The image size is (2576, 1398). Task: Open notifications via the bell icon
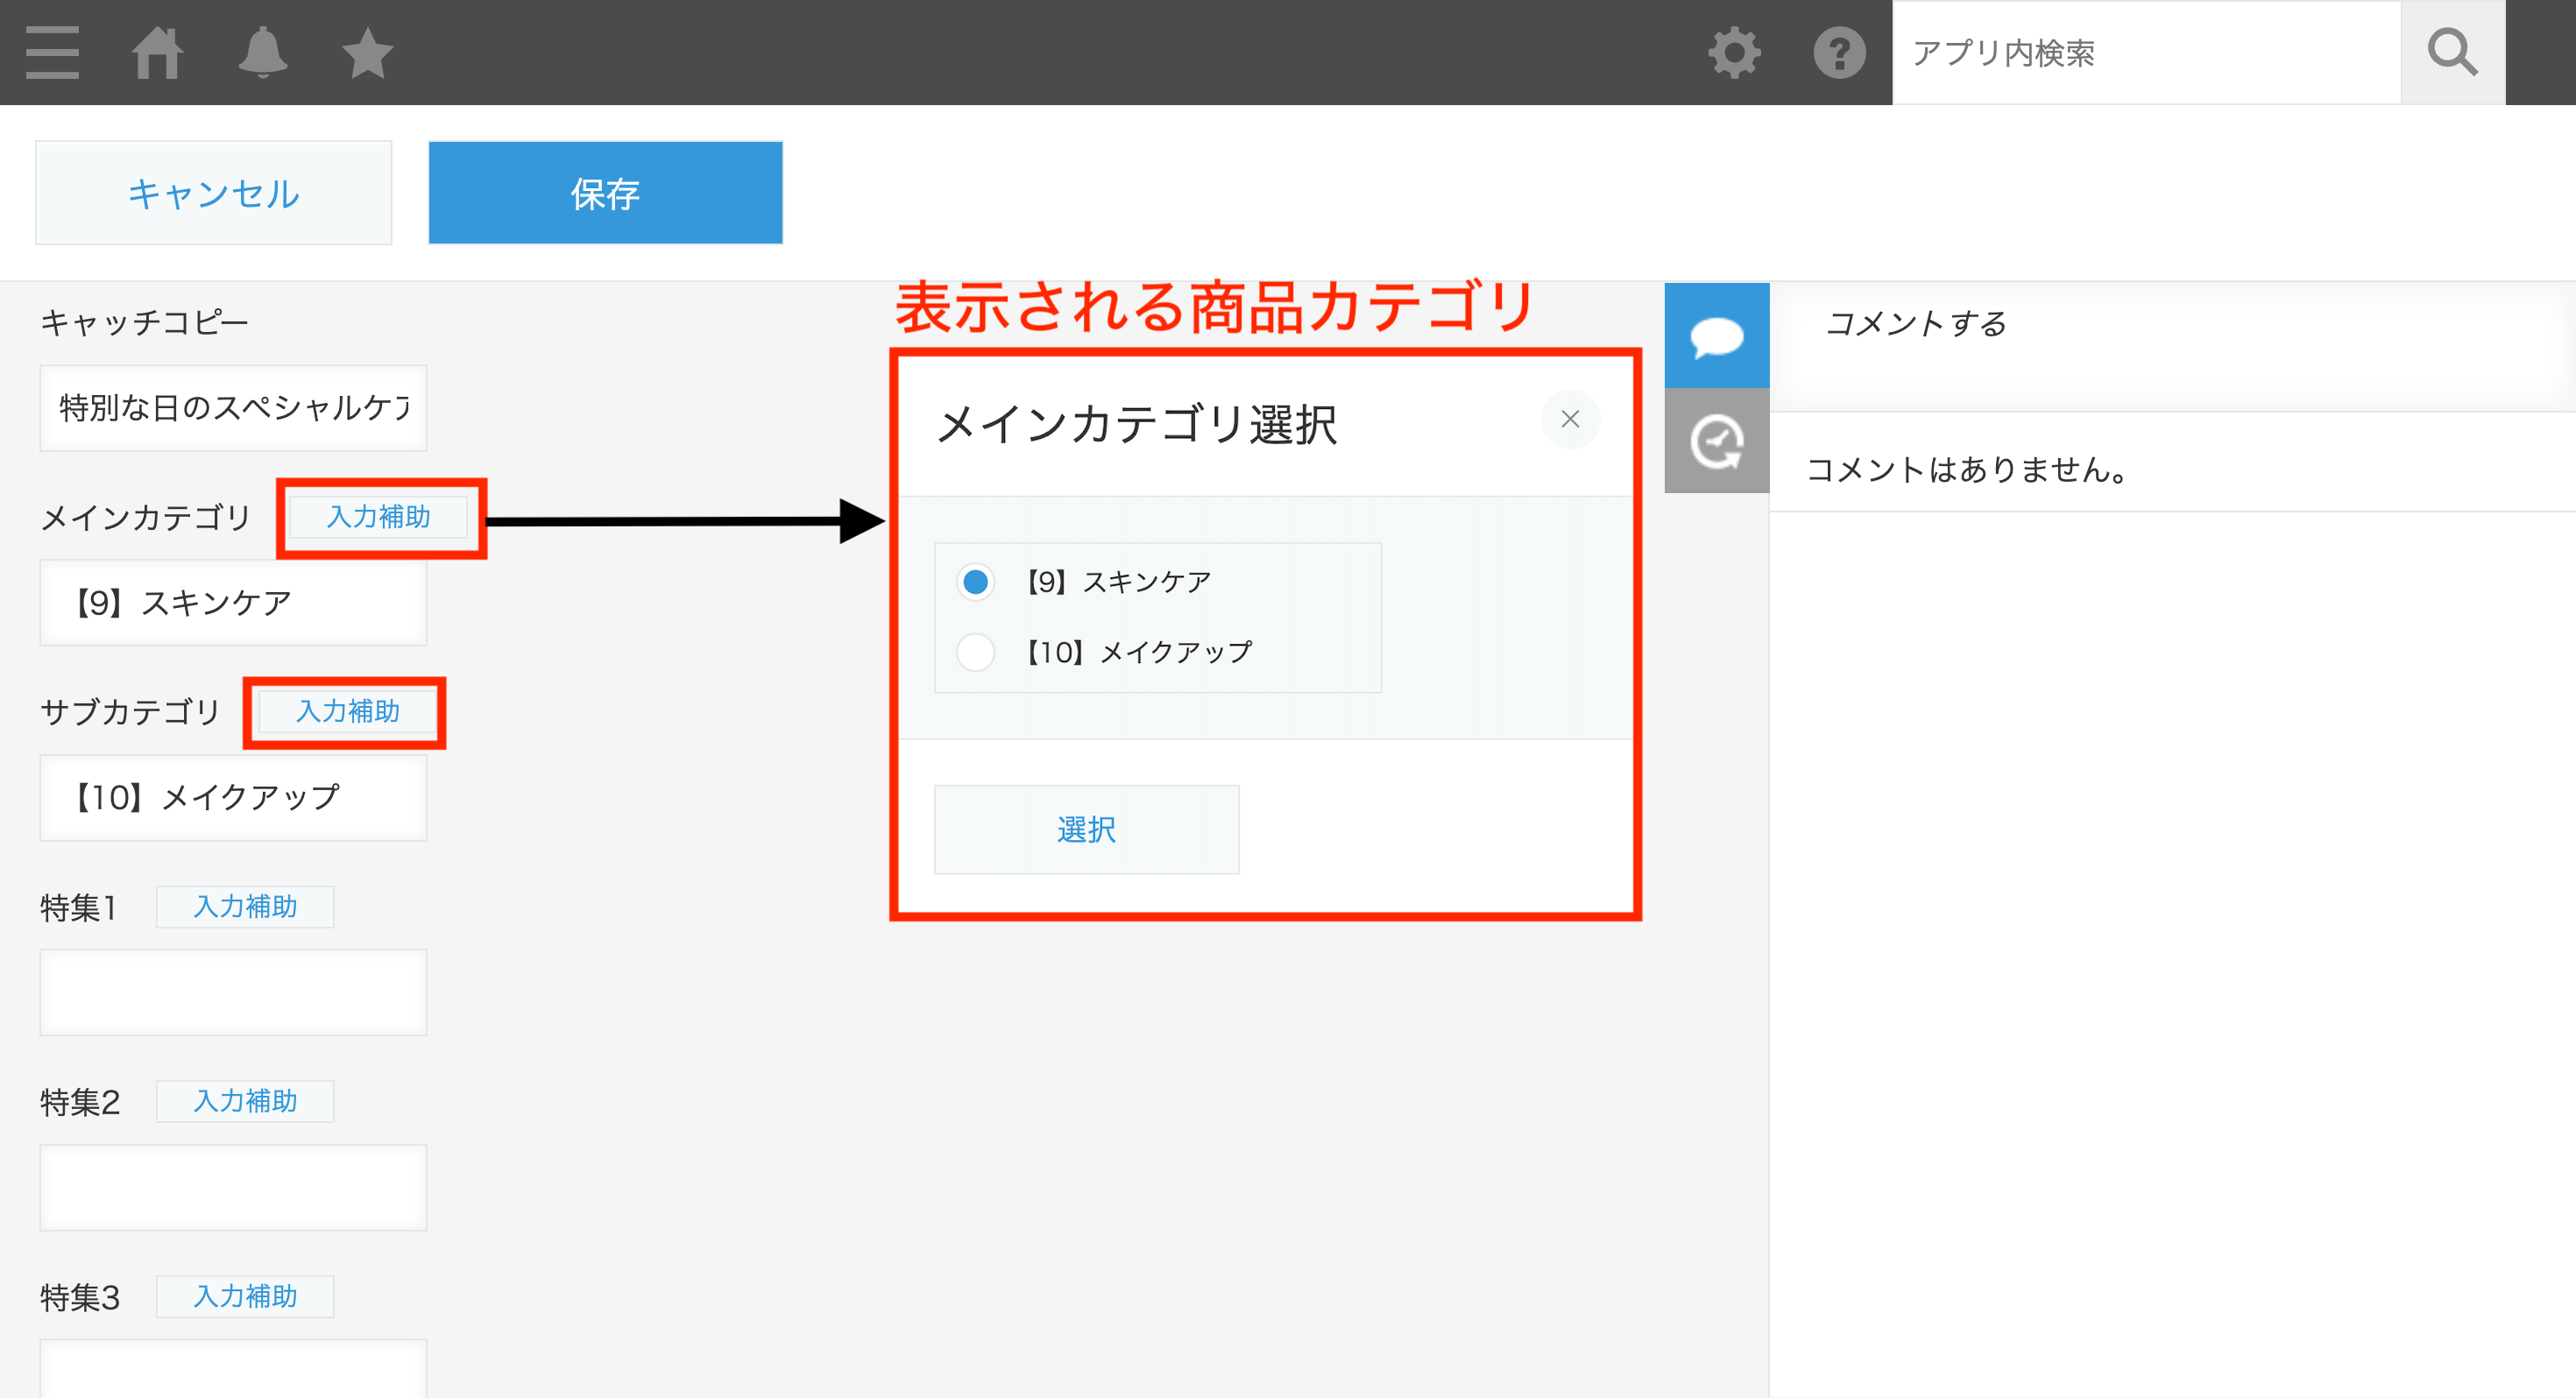262,52
